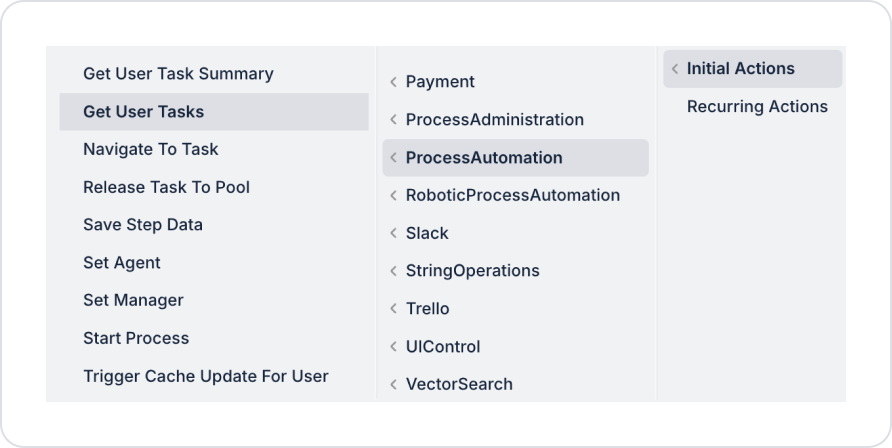
Task: Open the UIControl chevron arrow
Action: (x=394, y=347)
